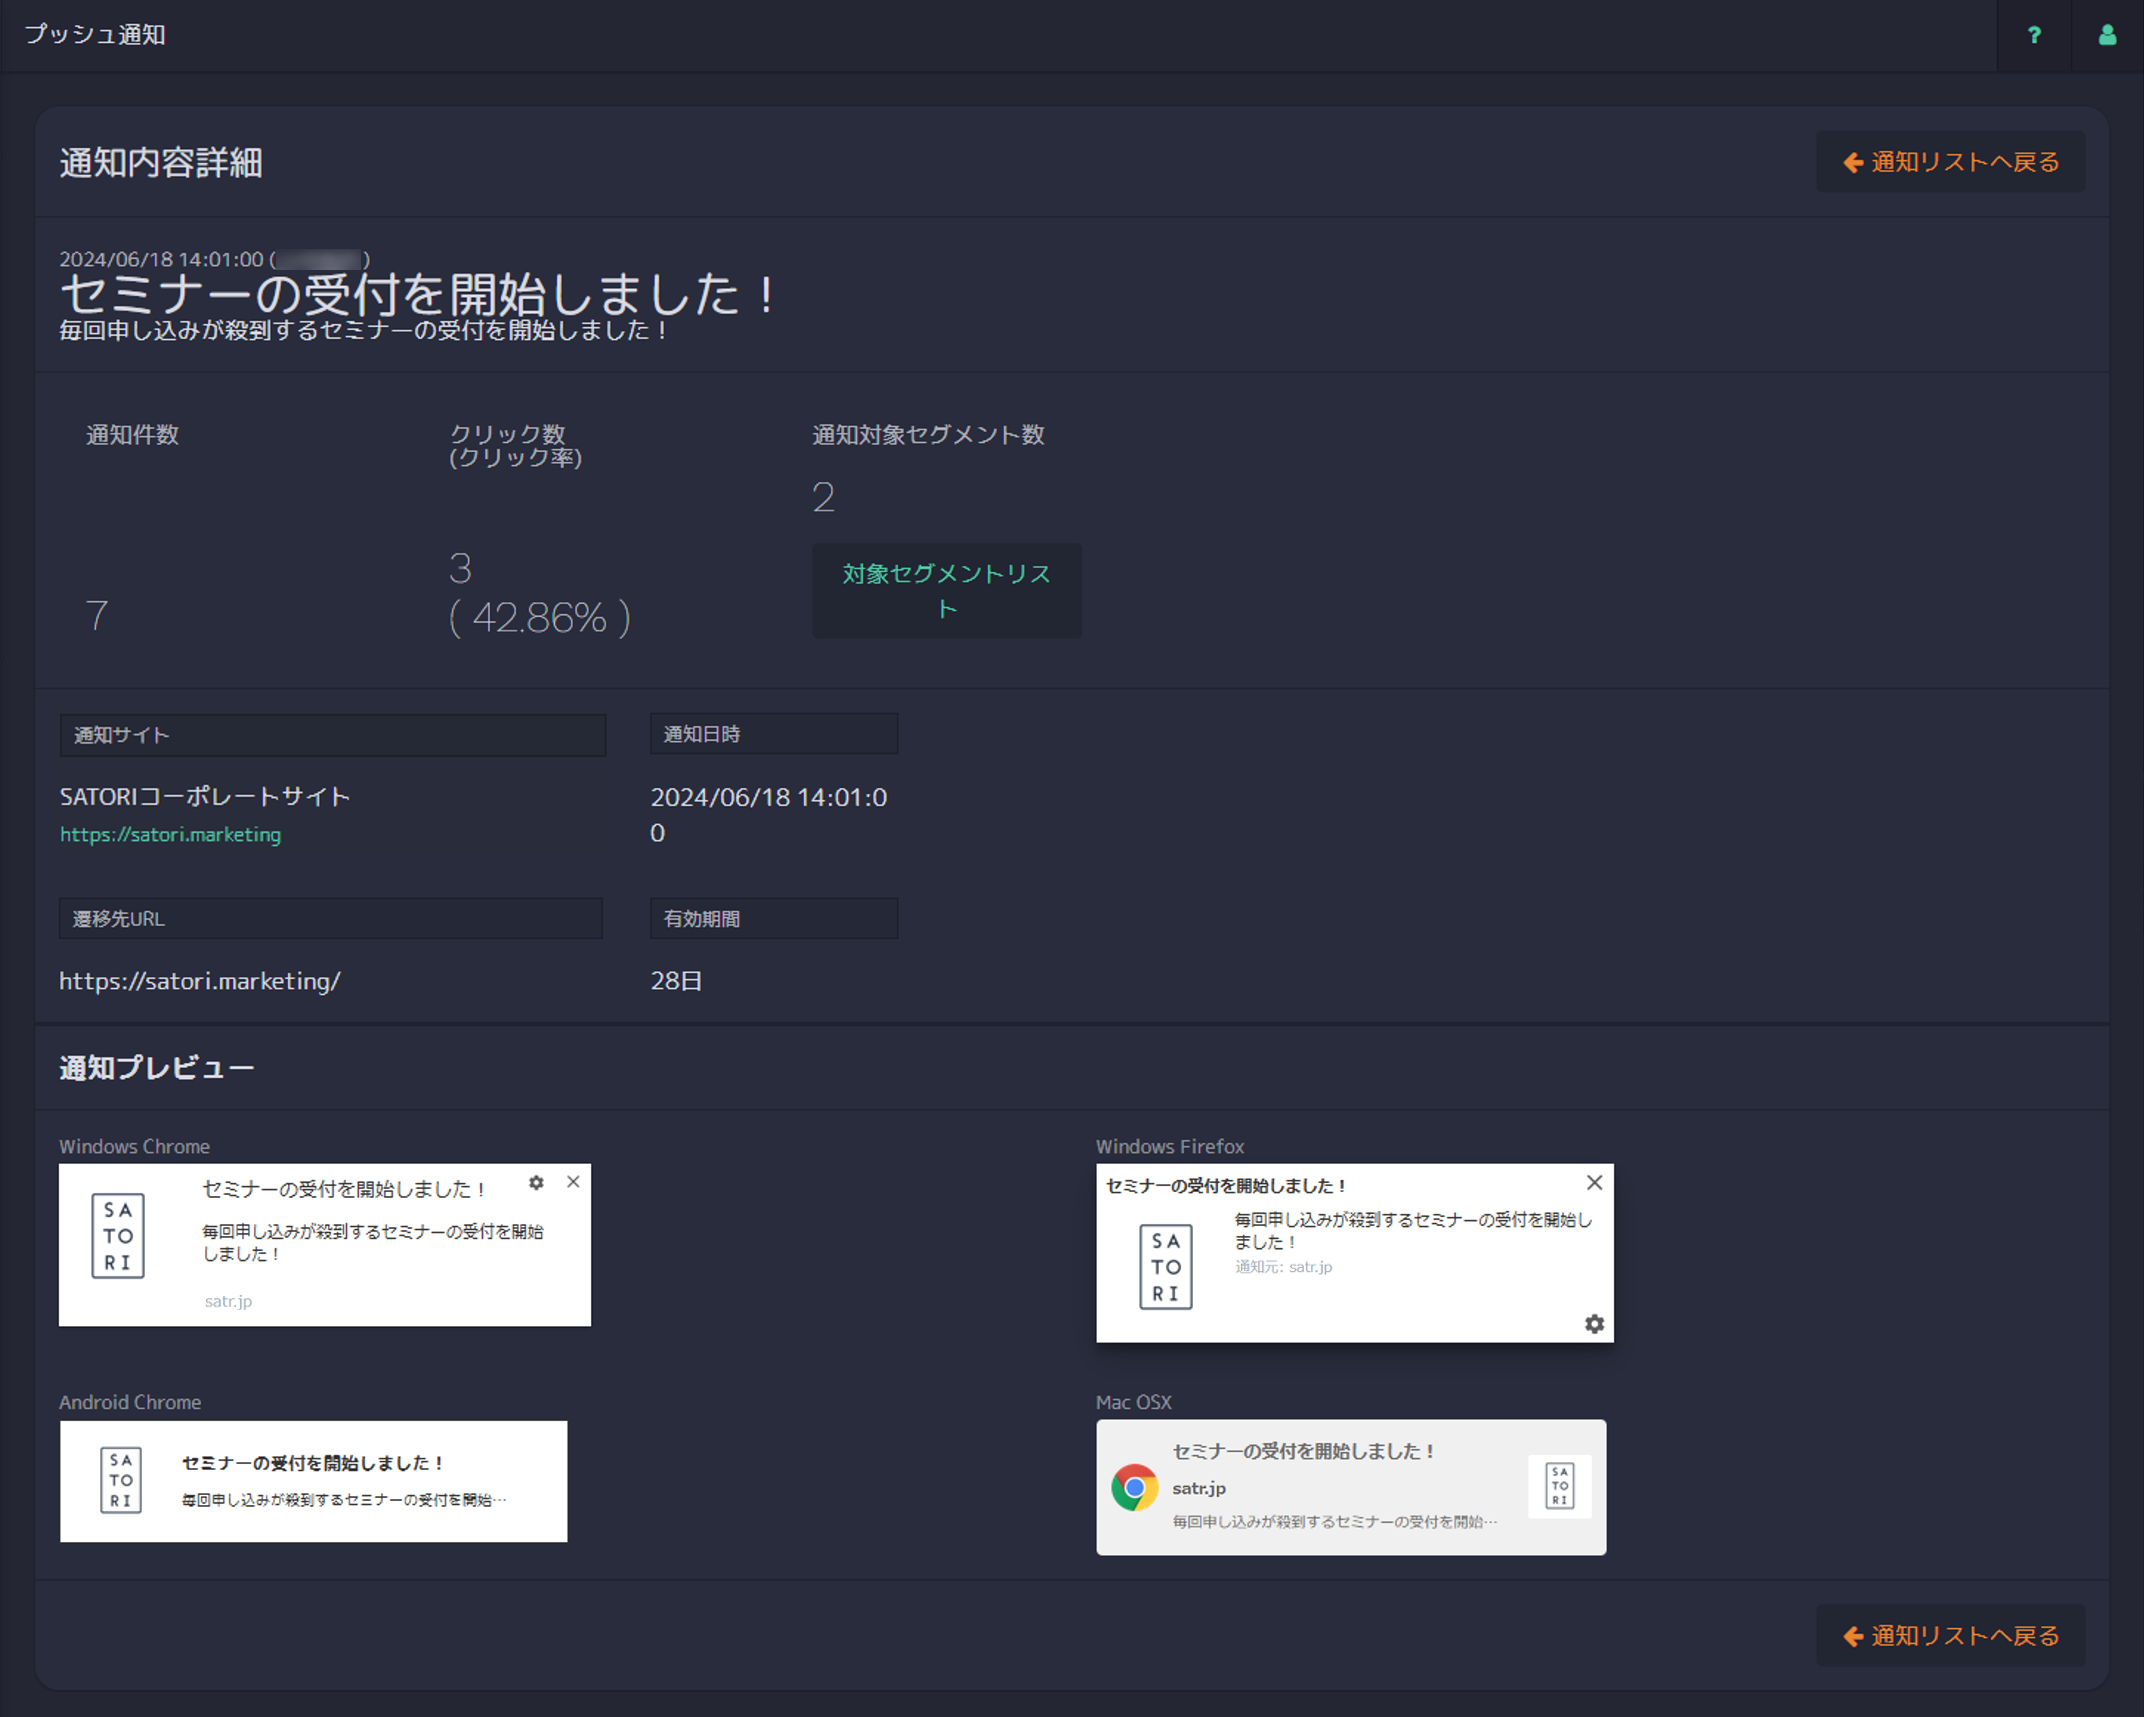Select the 通知件数 value 7
This screenshot has width=2144, height=1717.
[97, 615]
